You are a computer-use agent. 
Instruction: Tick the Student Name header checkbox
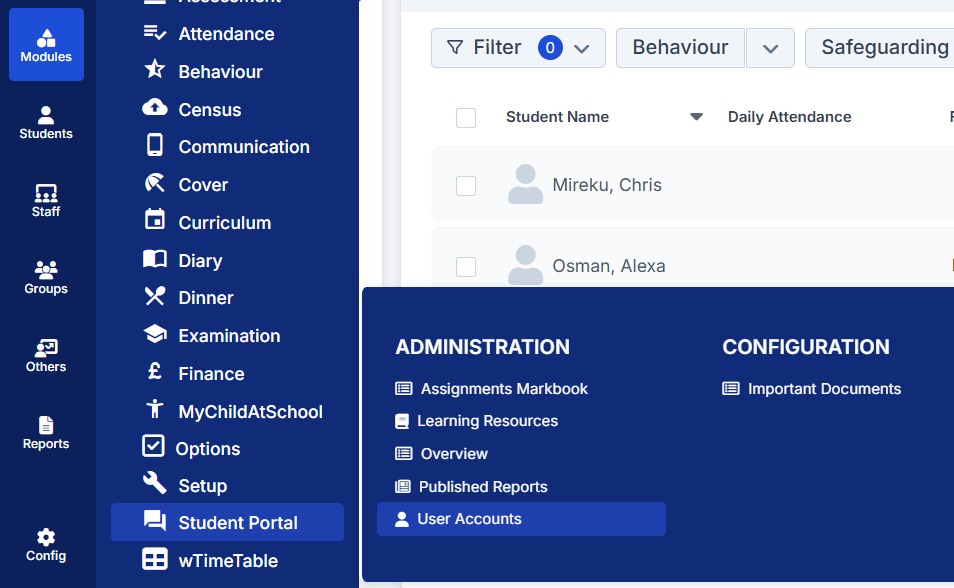pos(466,117)
